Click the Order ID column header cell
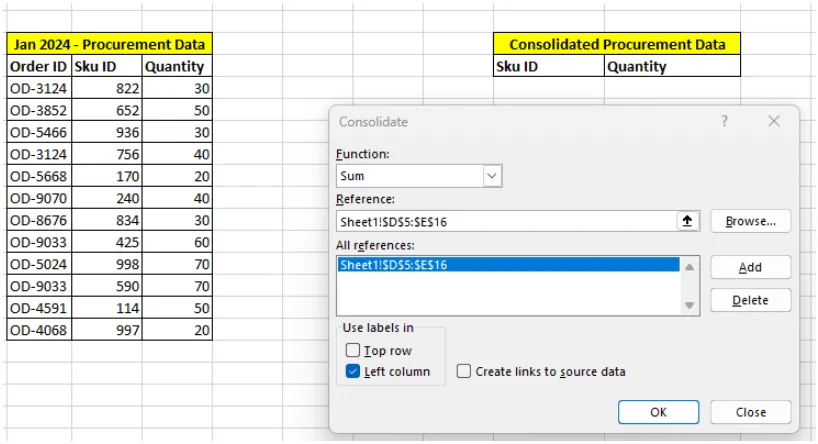 (39, 66)
